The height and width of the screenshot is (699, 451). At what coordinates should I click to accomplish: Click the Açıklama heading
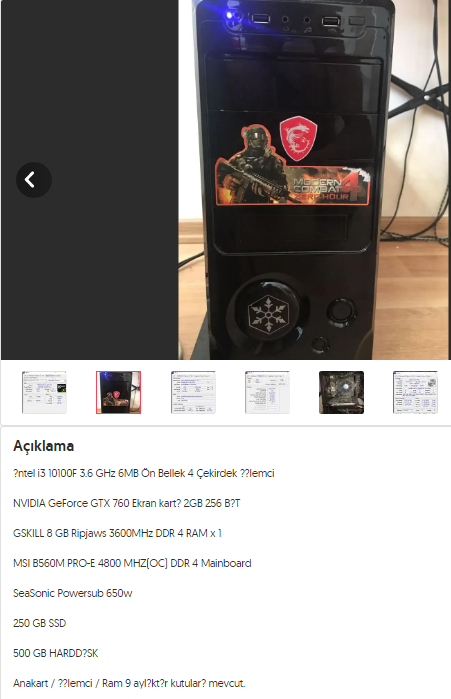click(x=44, y=446)
